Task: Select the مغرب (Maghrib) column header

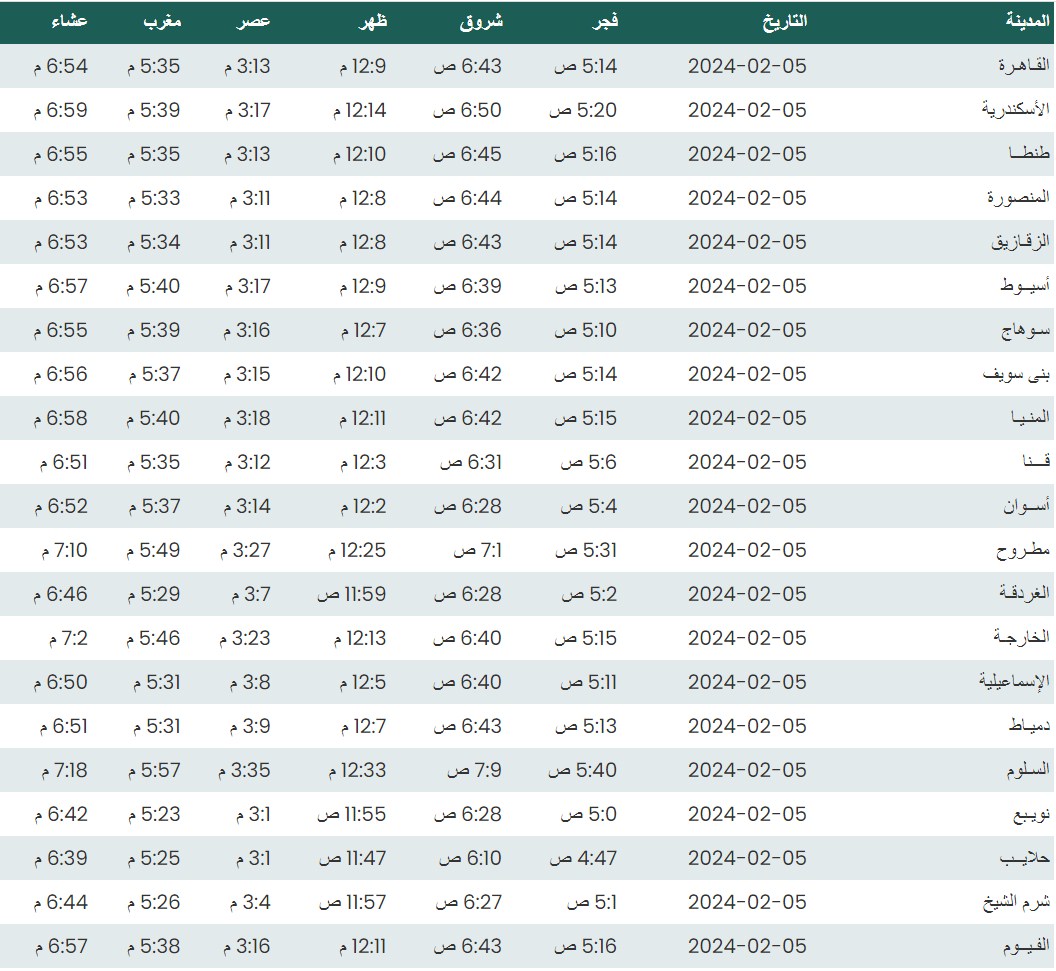Action: click(x=162, y=21)
